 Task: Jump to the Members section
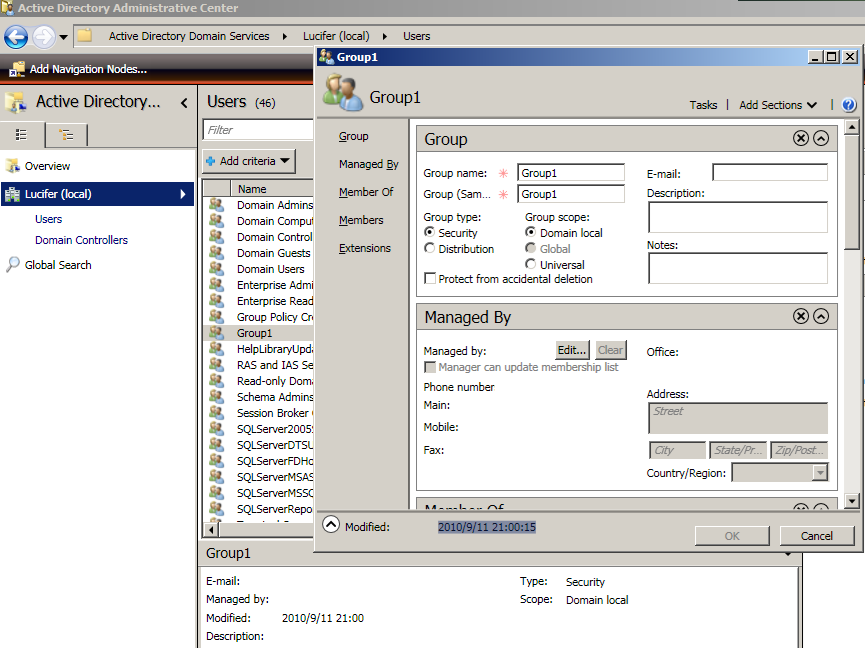tap(361, 220)
